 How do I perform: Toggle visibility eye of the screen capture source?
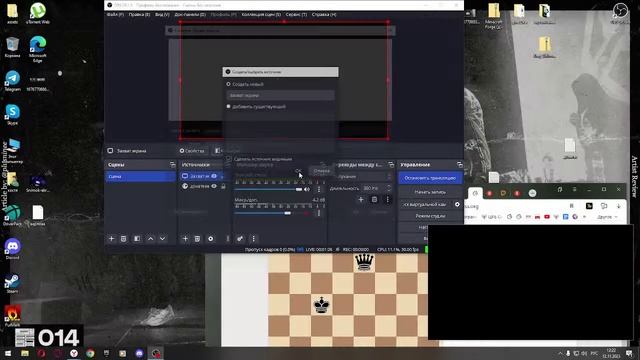(214, 176)
